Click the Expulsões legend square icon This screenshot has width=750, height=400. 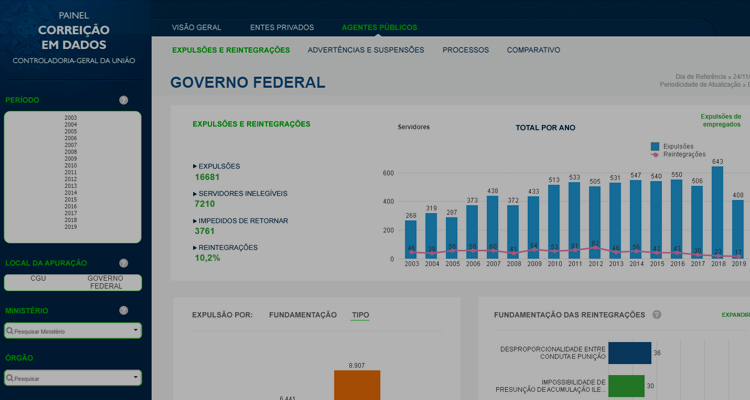click(x=655, y=147)
